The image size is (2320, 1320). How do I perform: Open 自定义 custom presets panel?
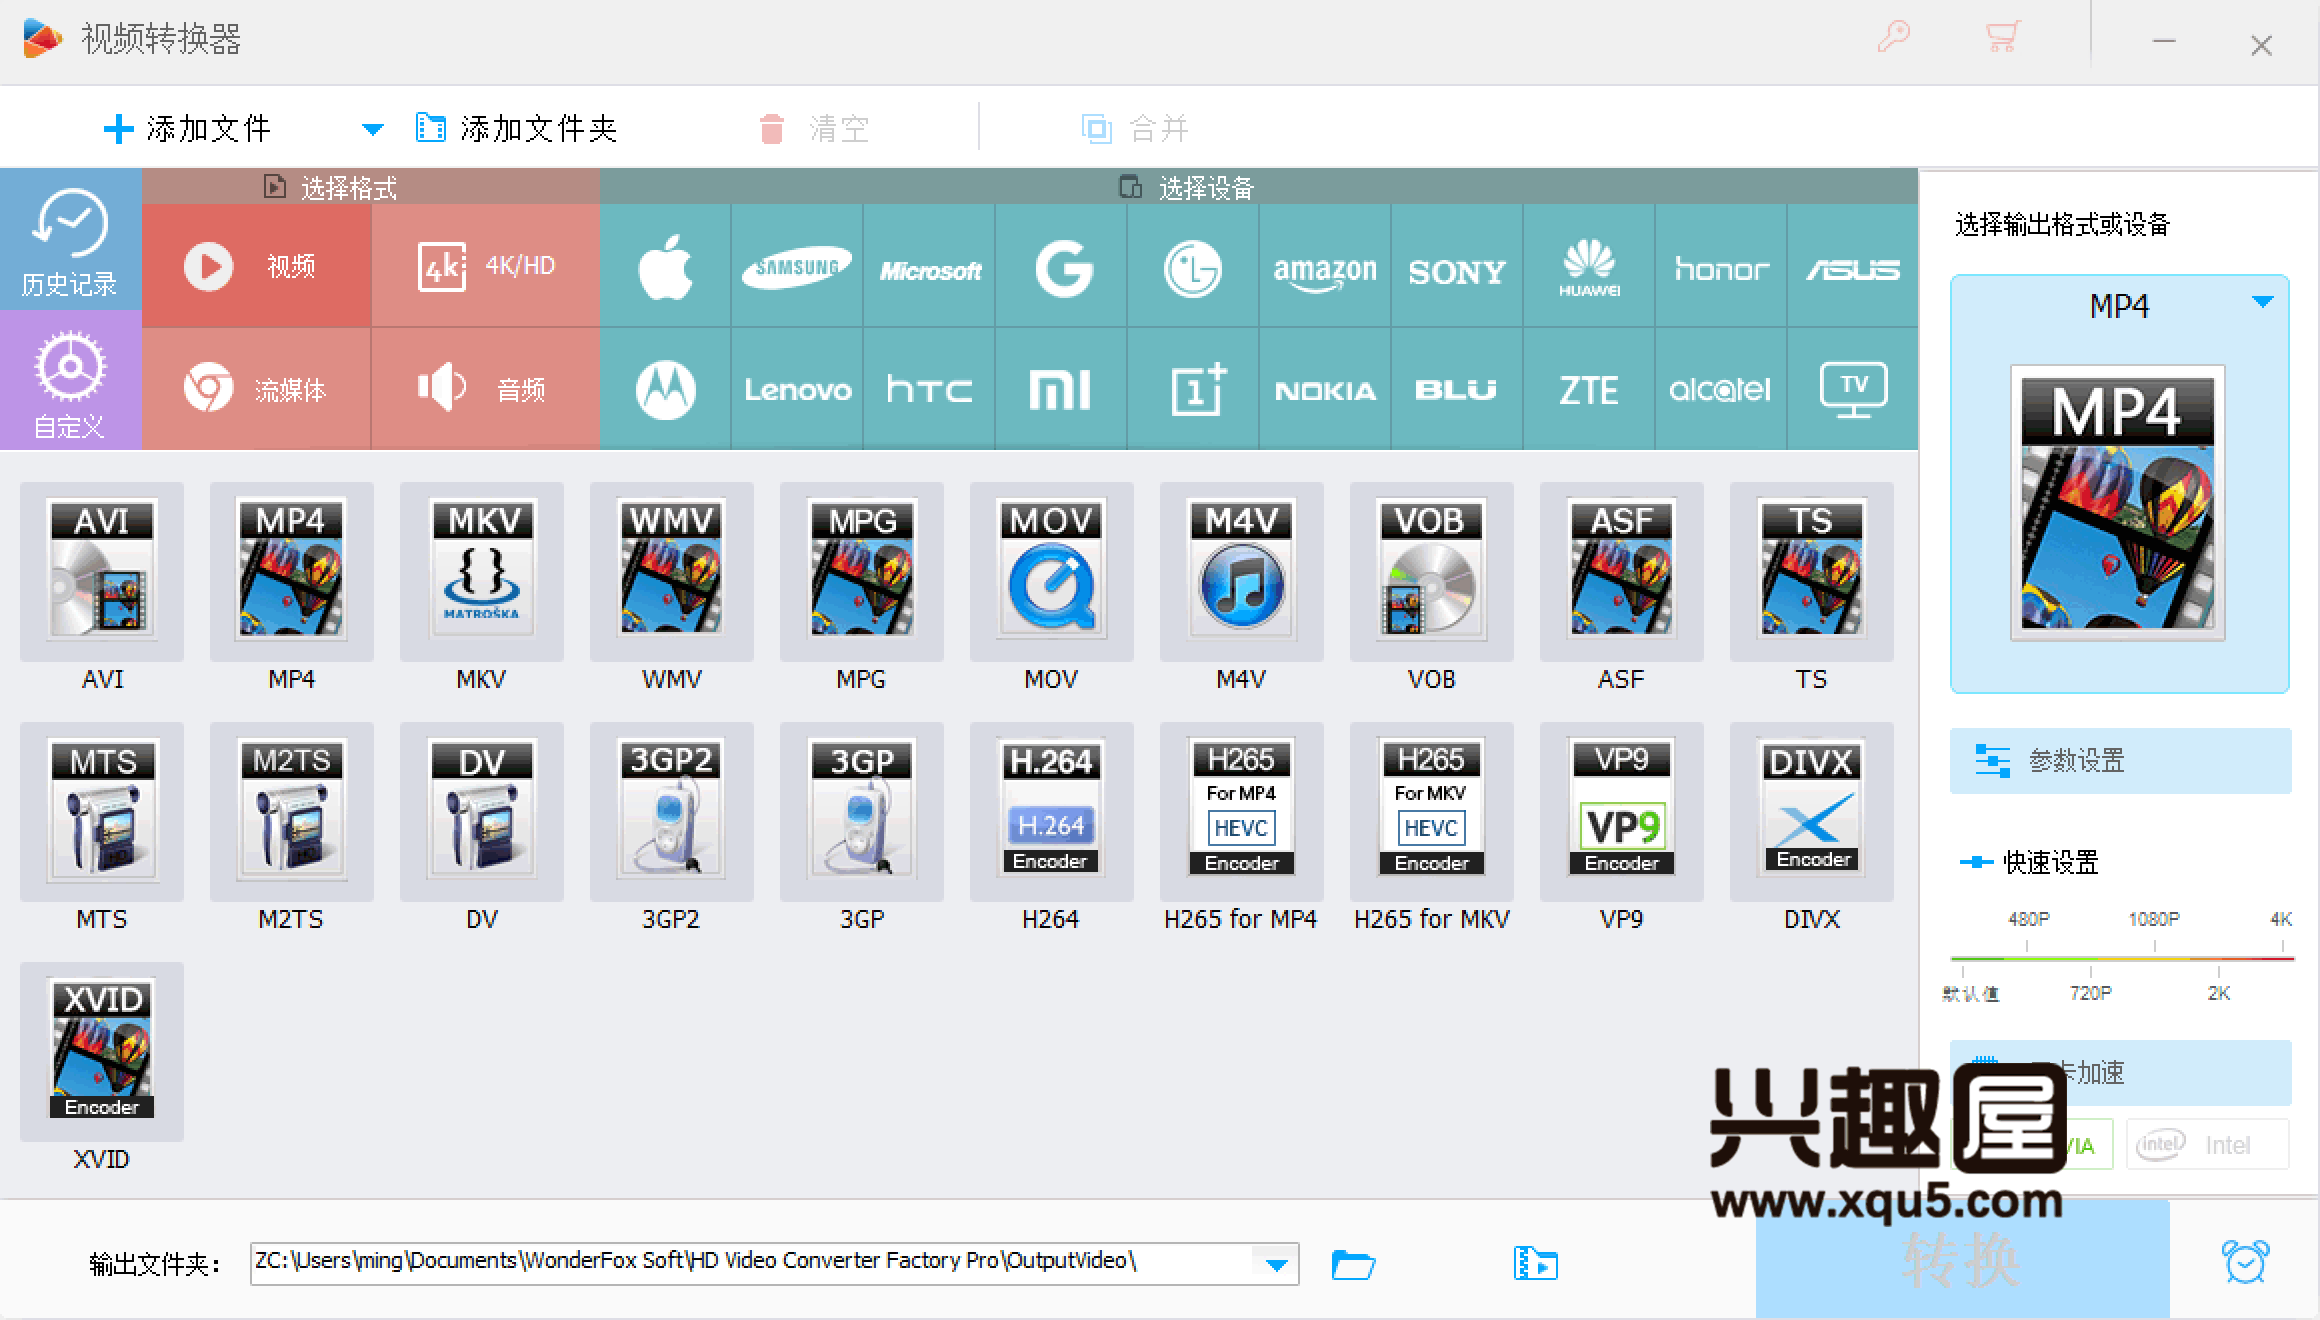pos(70,381)
